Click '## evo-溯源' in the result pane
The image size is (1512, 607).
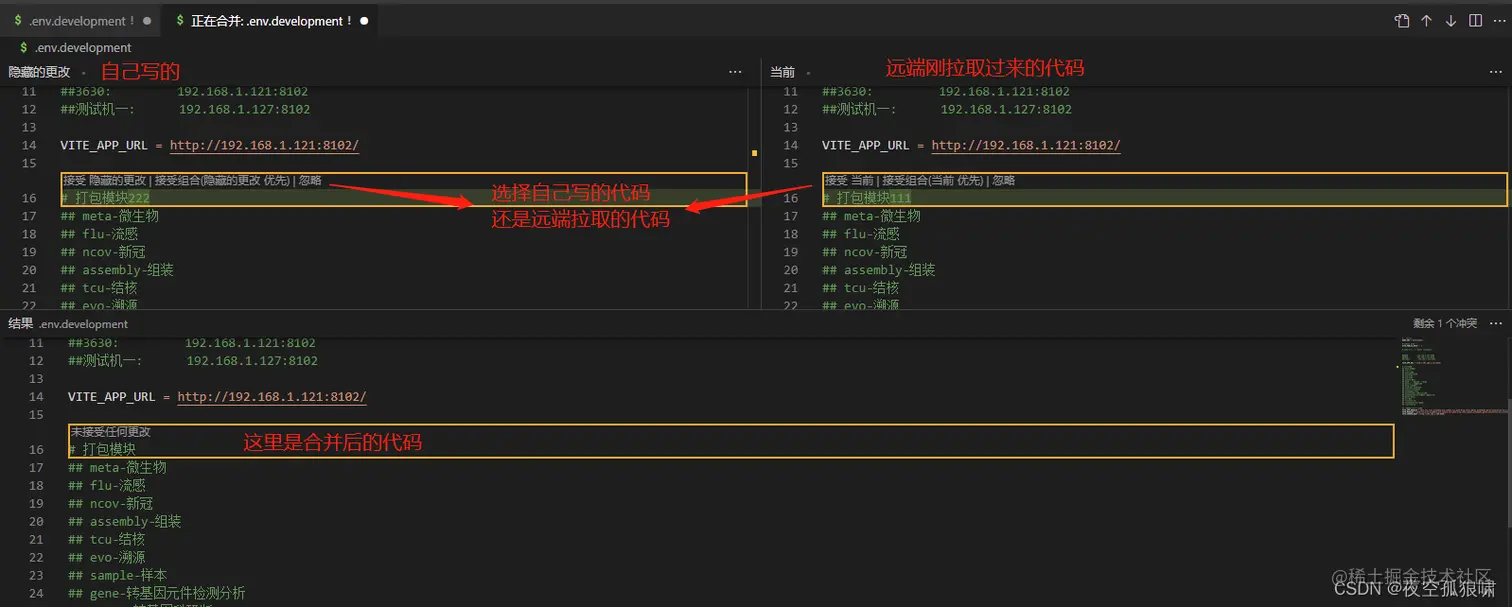(106, 557)
